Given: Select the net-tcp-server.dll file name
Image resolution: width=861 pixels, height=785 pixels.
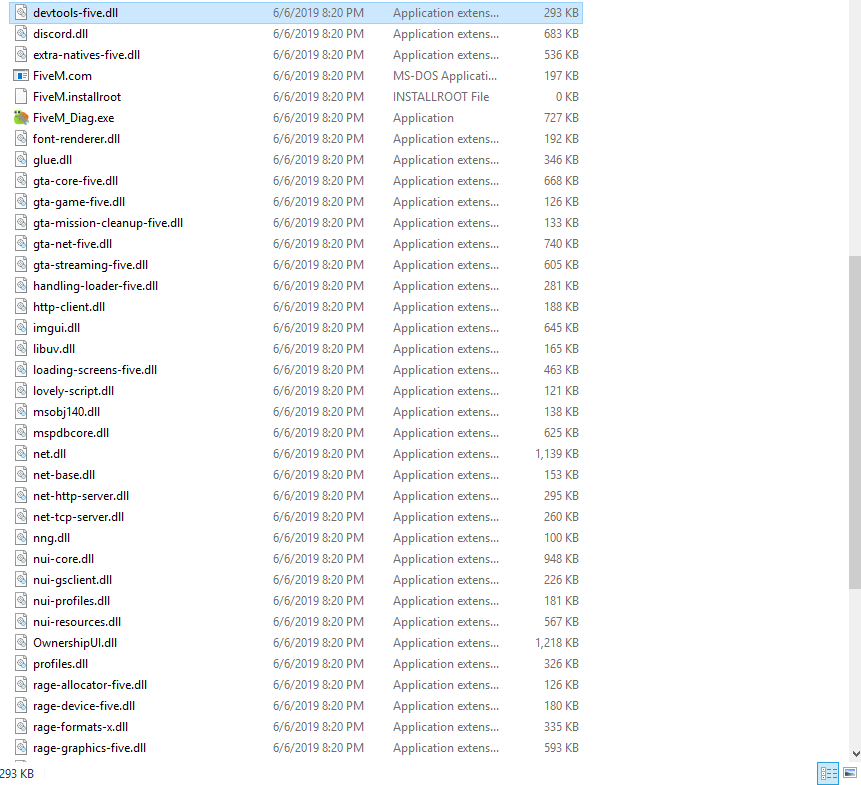Looking at the screenshot, I should pos(78,517).
